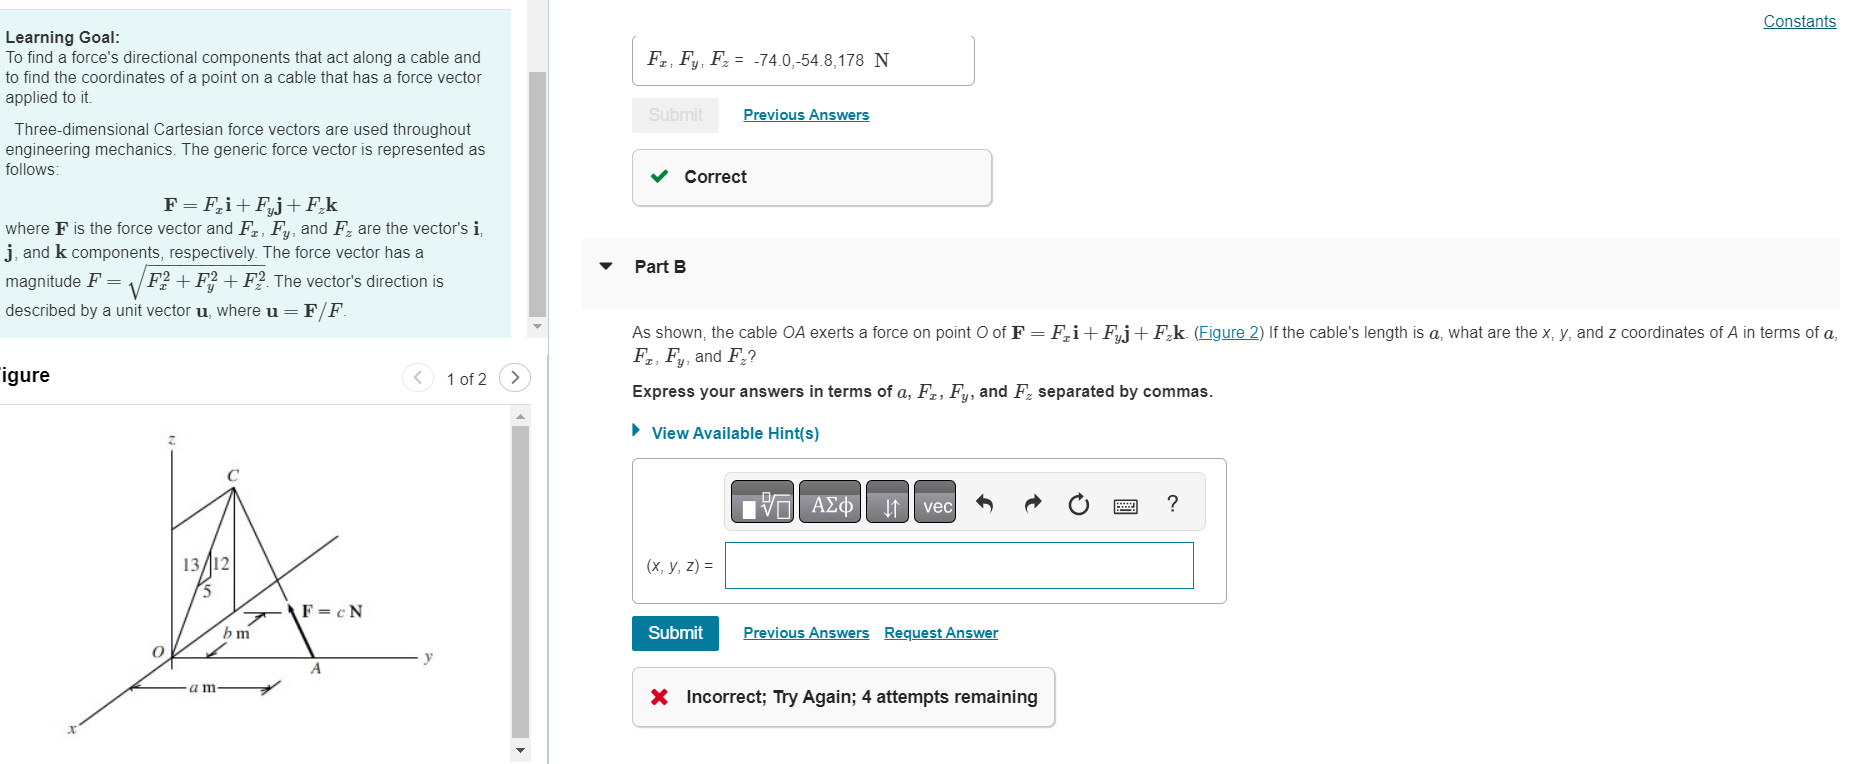Advance to figure 2 of 2
The width and height of the screenshot is (1860, 764).
click(515, 378)
